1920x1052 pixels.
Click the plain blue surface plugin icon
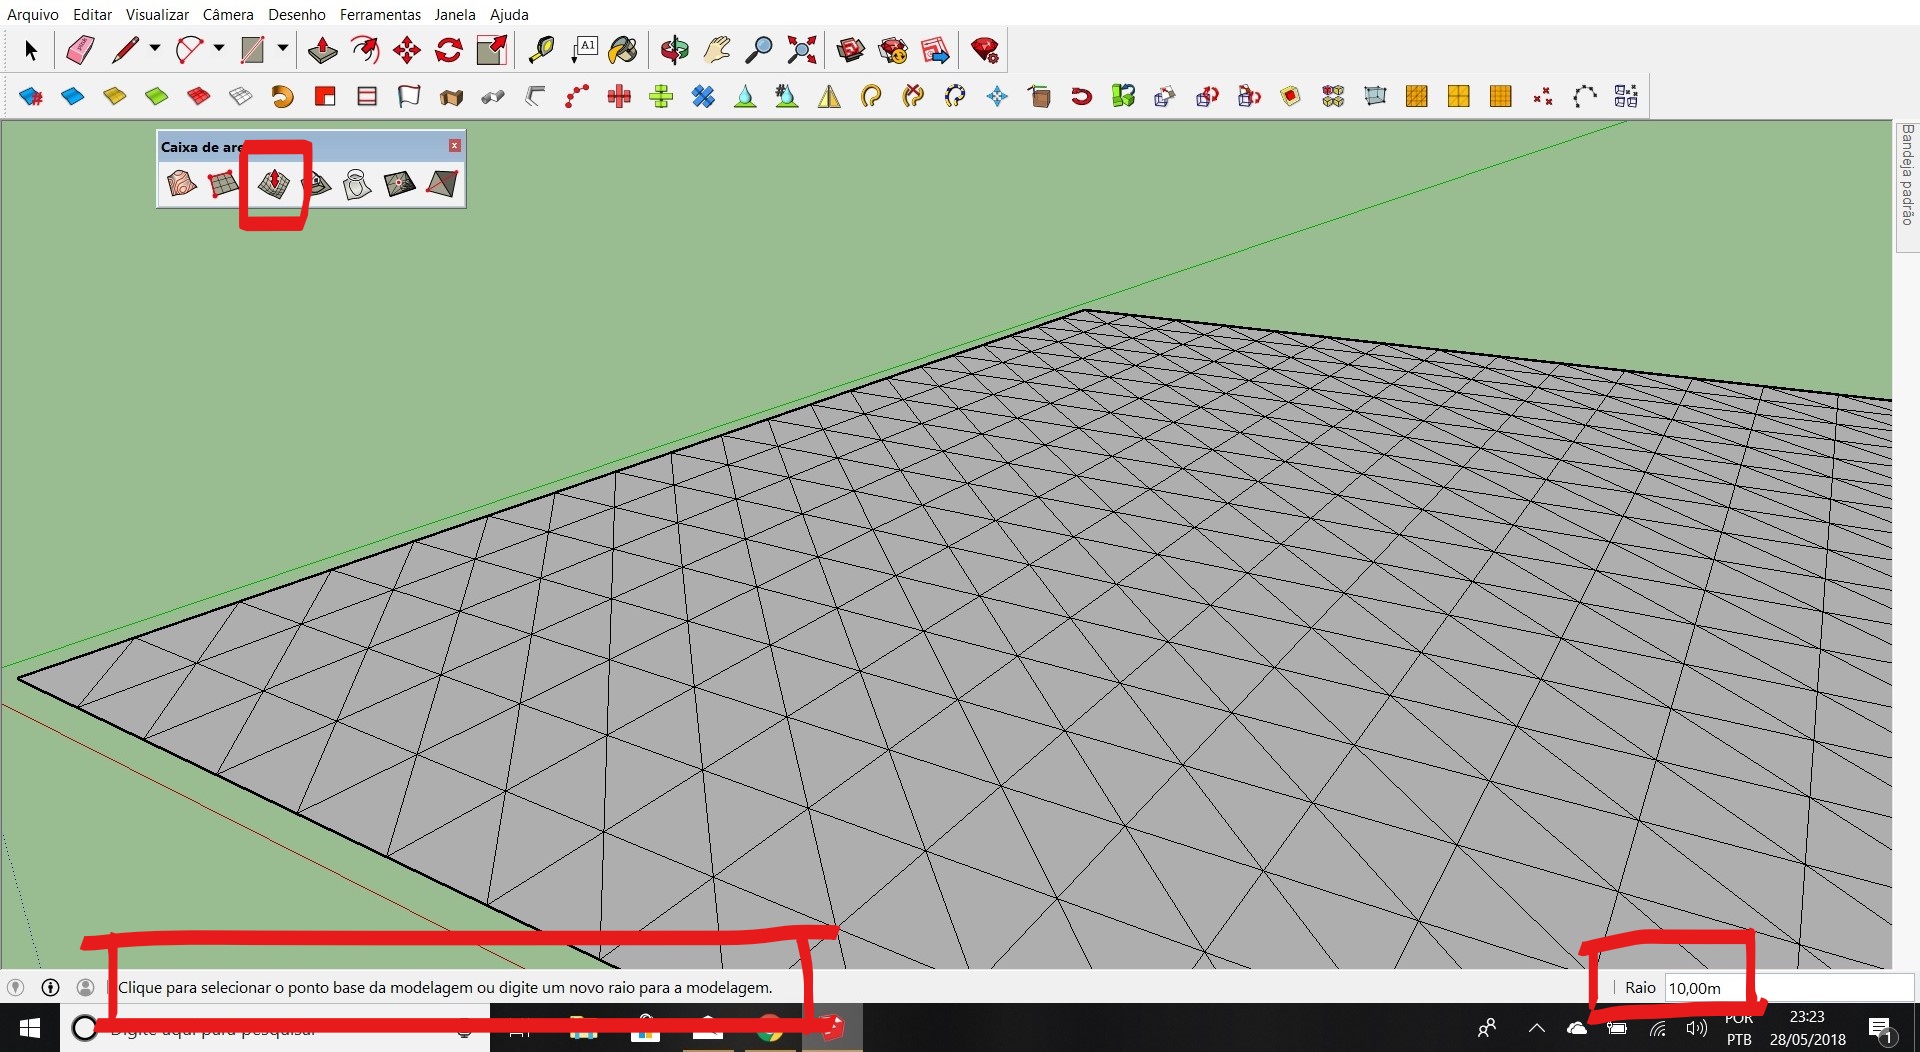73,96
